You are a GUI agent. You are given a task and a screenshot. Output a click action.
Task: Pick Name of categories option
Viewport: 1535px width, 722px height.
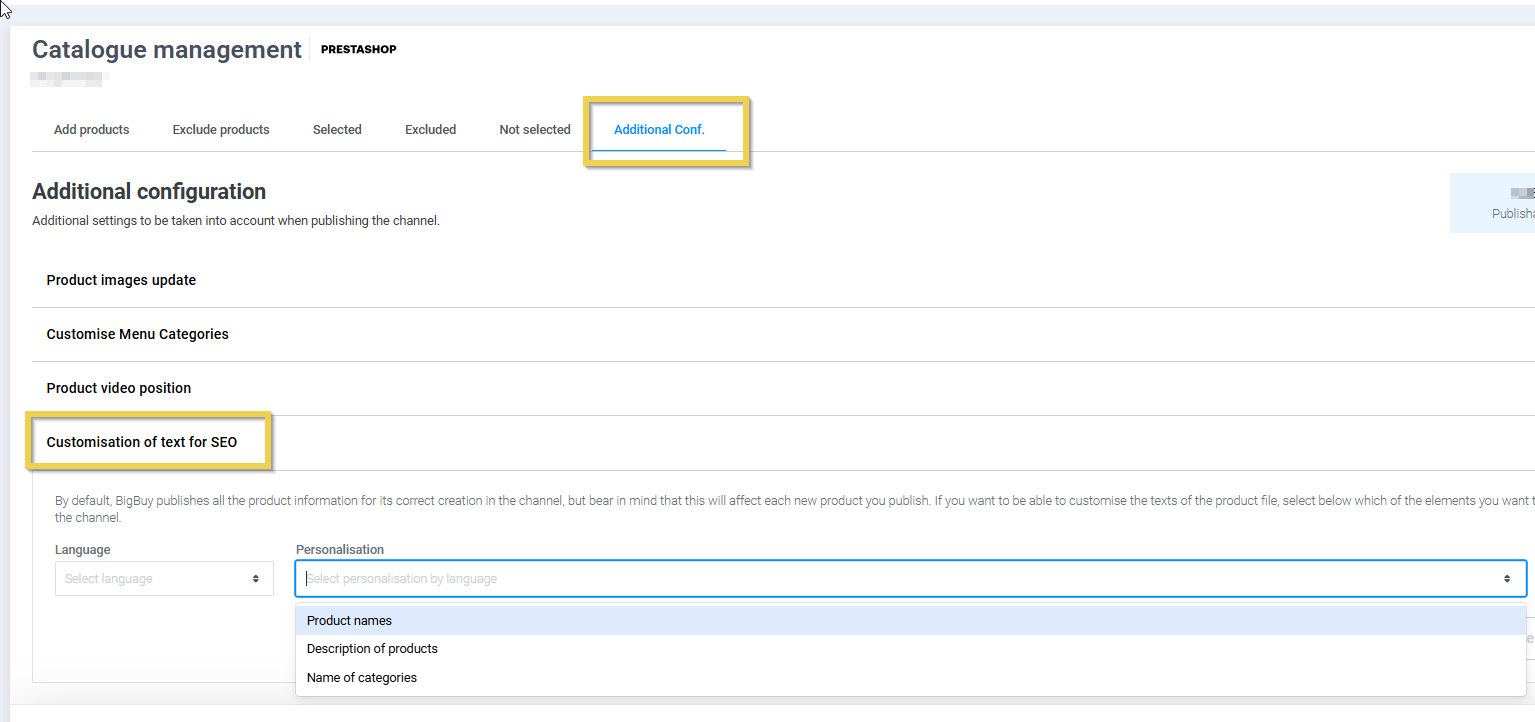click(x=361, y=678)
